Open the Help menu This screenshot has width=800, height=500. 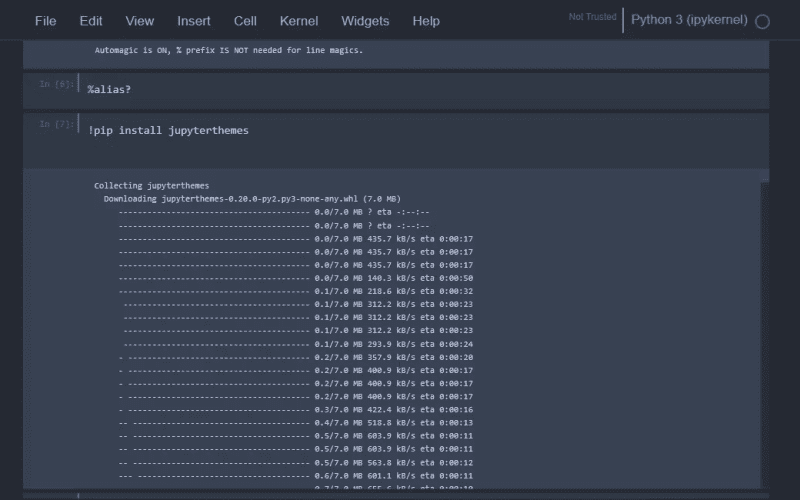tap(426, 21)
